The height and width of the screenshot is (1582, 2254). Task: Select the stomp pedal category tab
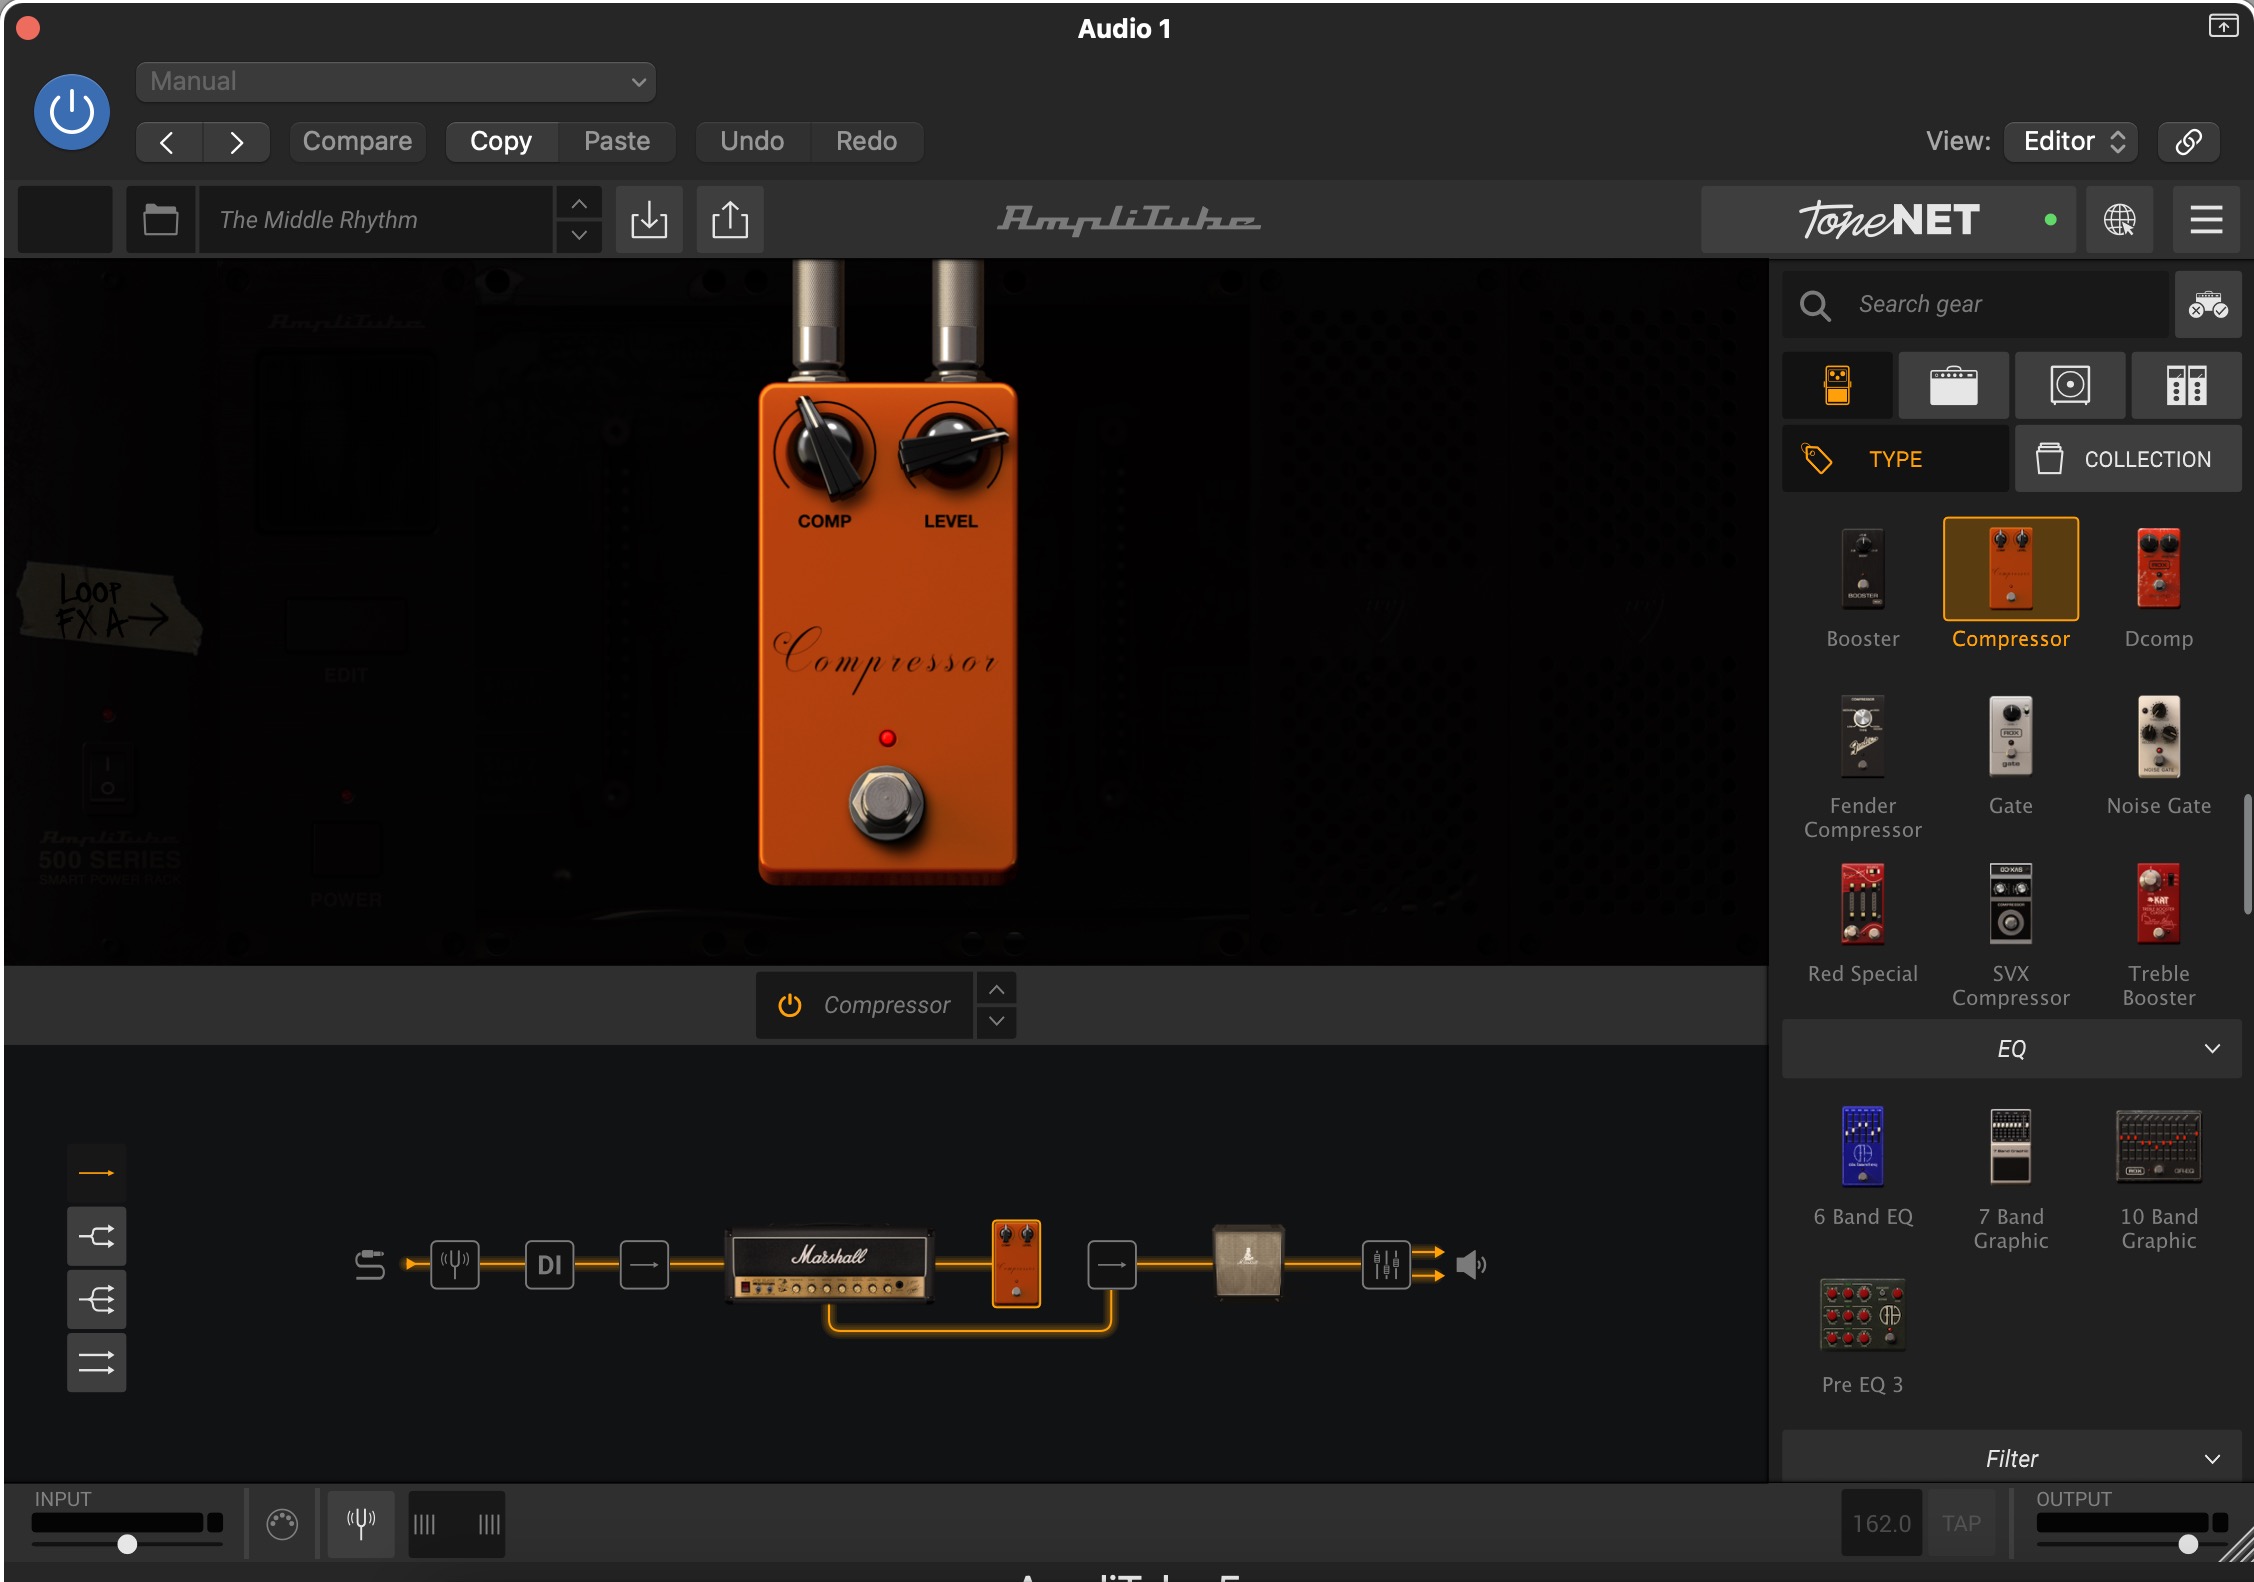1837,385
